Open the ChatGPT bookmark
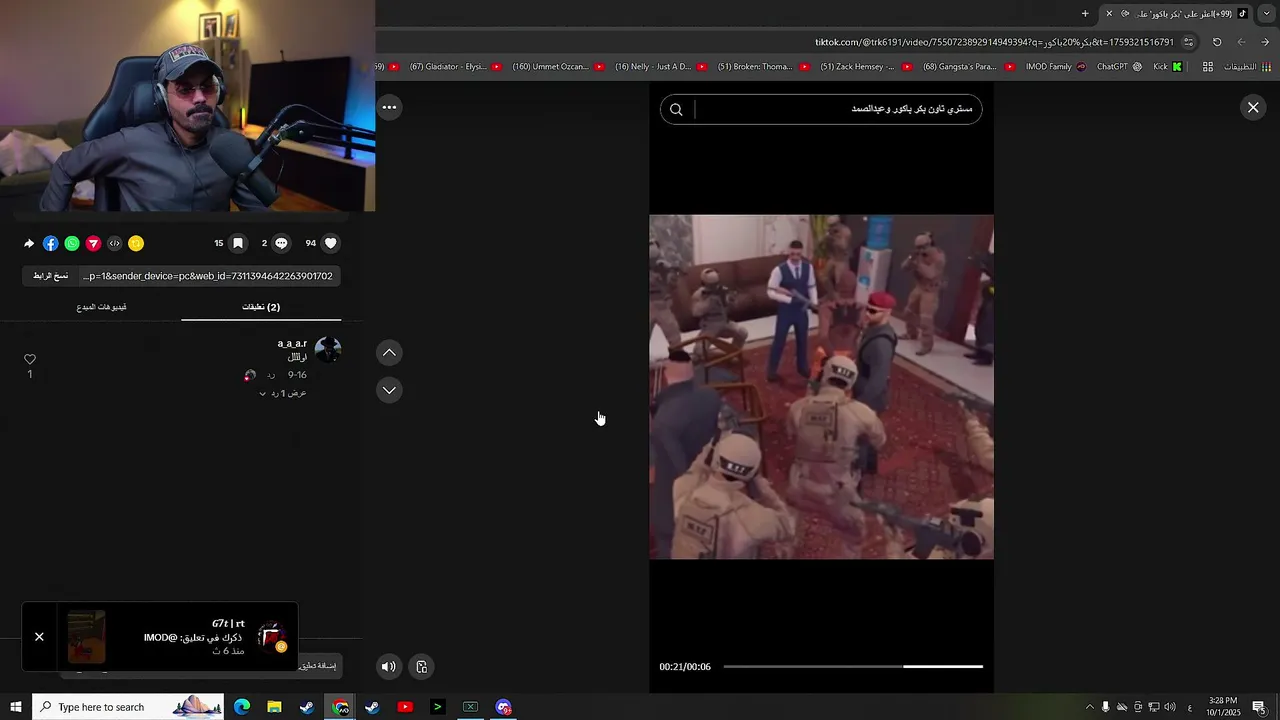The image size is (1280, 720). 1119,67
